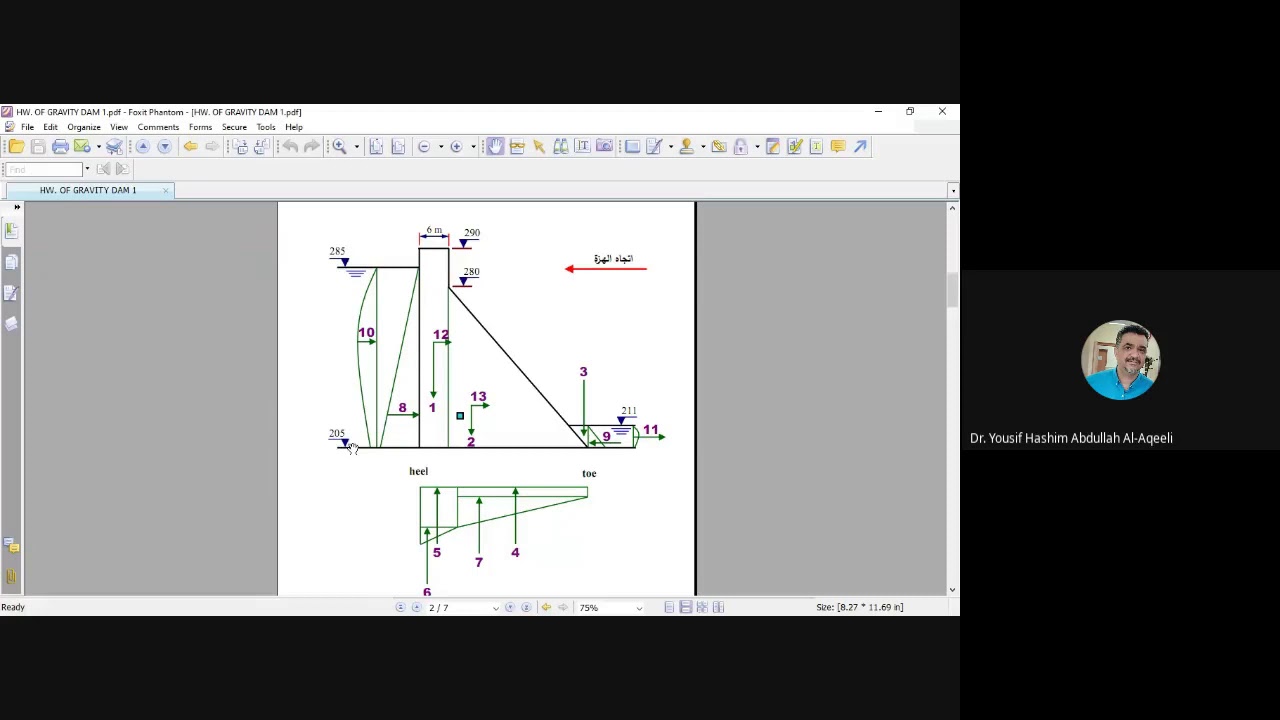Click the yellow Previous View arrow
Viewport: 1280px width, 720px height.
[190, 147]
